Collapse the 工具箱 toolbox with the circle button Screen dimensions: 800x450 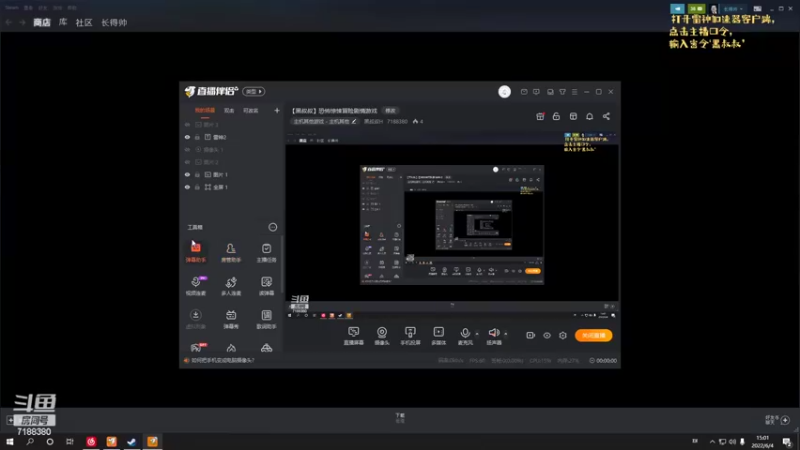pyautogui.click(x=273, y=227)
